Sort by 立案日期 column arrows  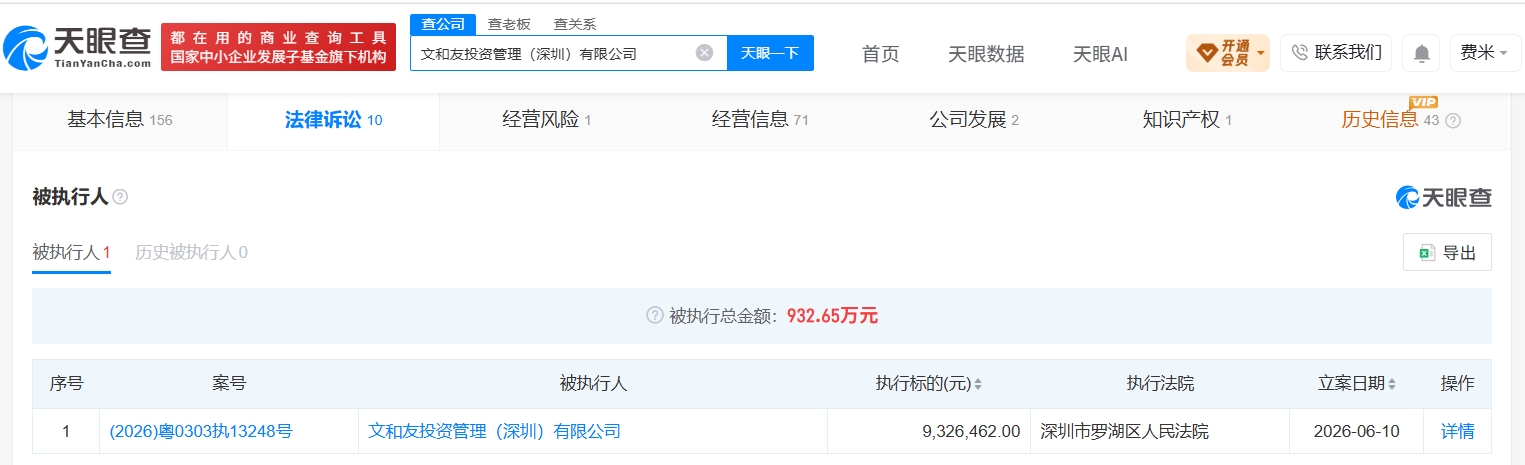tap(1391, 384)
